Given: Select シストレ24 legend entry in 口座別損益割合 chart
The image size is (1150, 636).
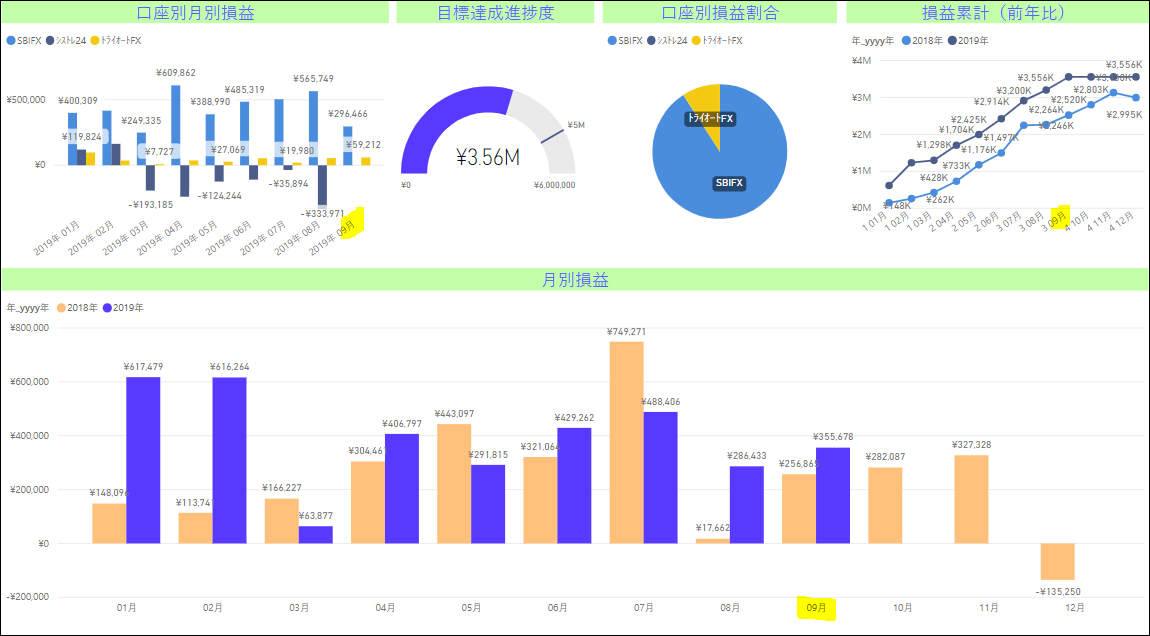Looking at the screenshot, I should point(667,40).
